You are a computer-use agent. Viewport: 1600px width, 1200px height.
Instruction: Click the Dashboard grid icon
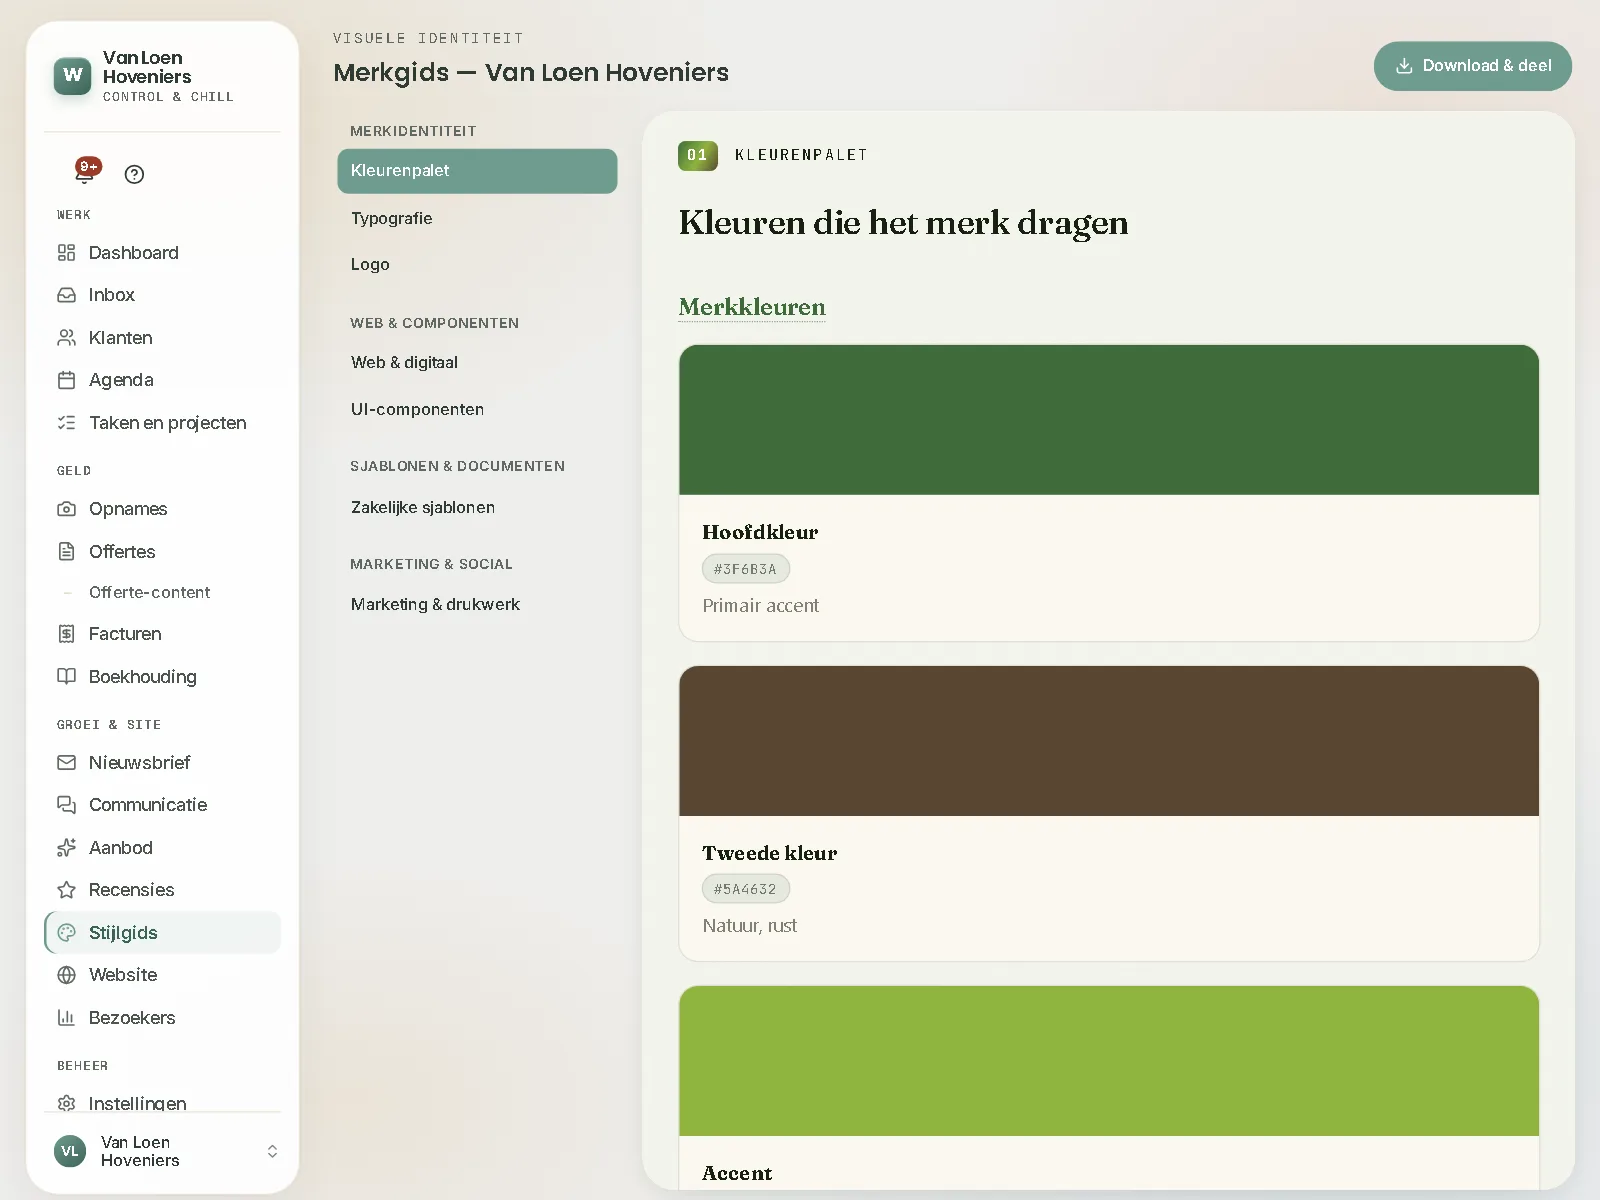click(x=66, y=253)
